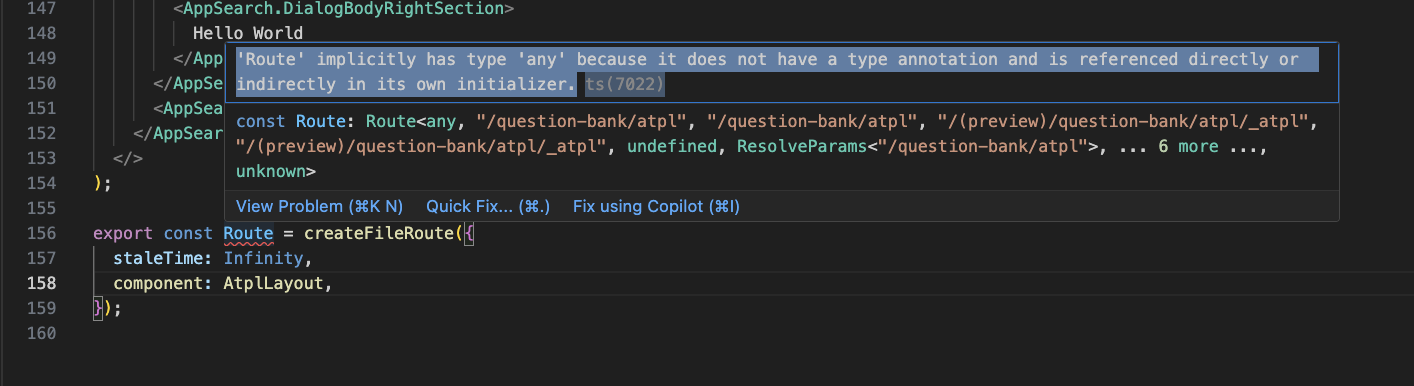Click the closing fragment tag on line 153
1414x386 pixels.
click(x=128, y=158)
